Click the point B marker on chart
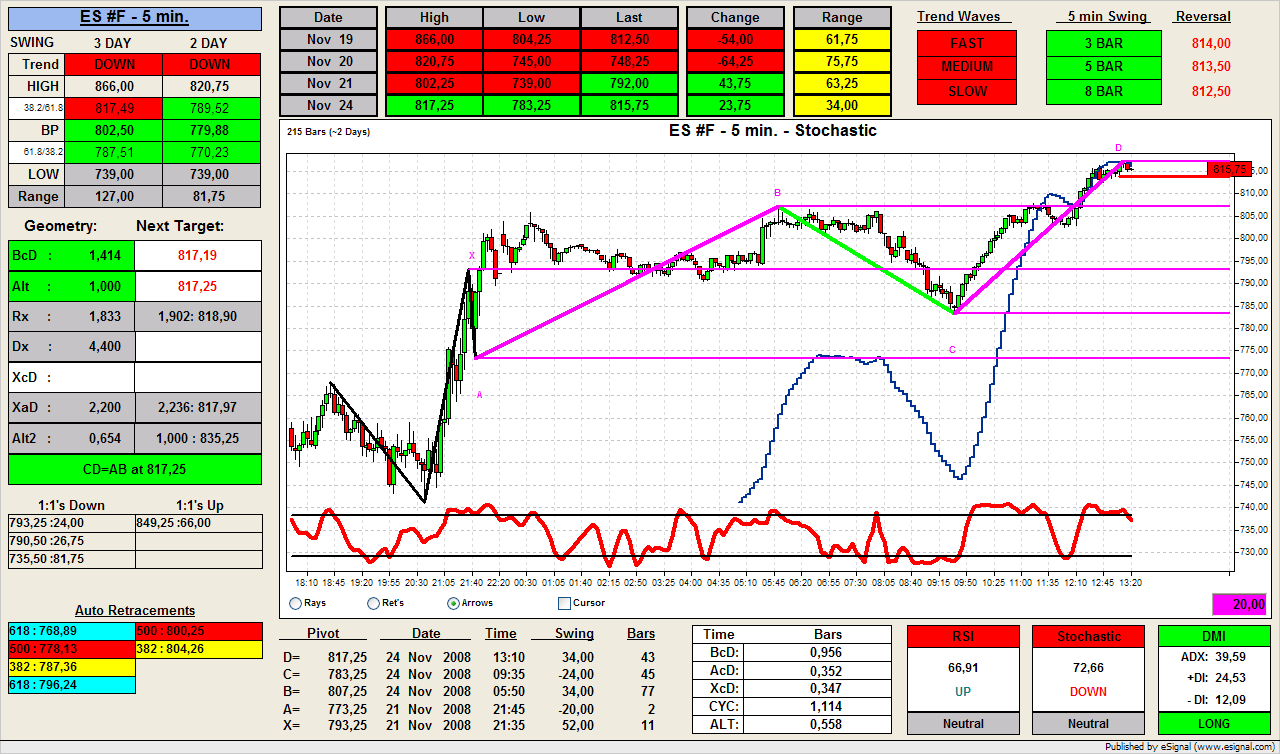1280x754 pixels. tap(777, 193)
